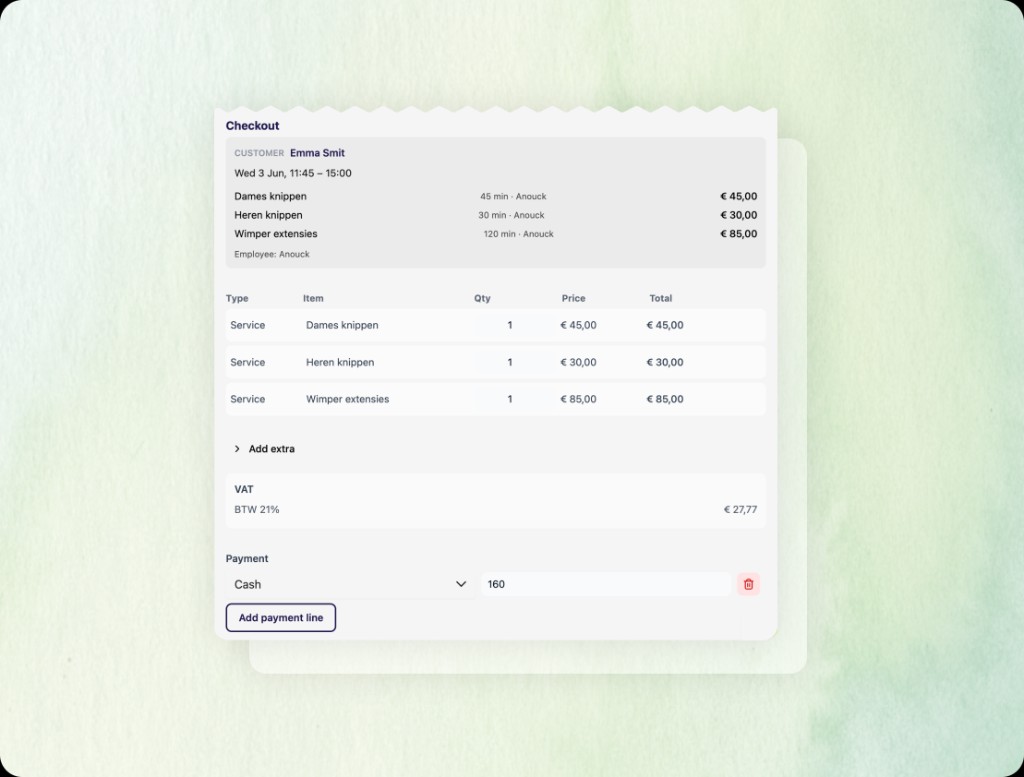Click the quantity value for Wimper extensies row
The image size is (1024, 777).
click(509, 399)
